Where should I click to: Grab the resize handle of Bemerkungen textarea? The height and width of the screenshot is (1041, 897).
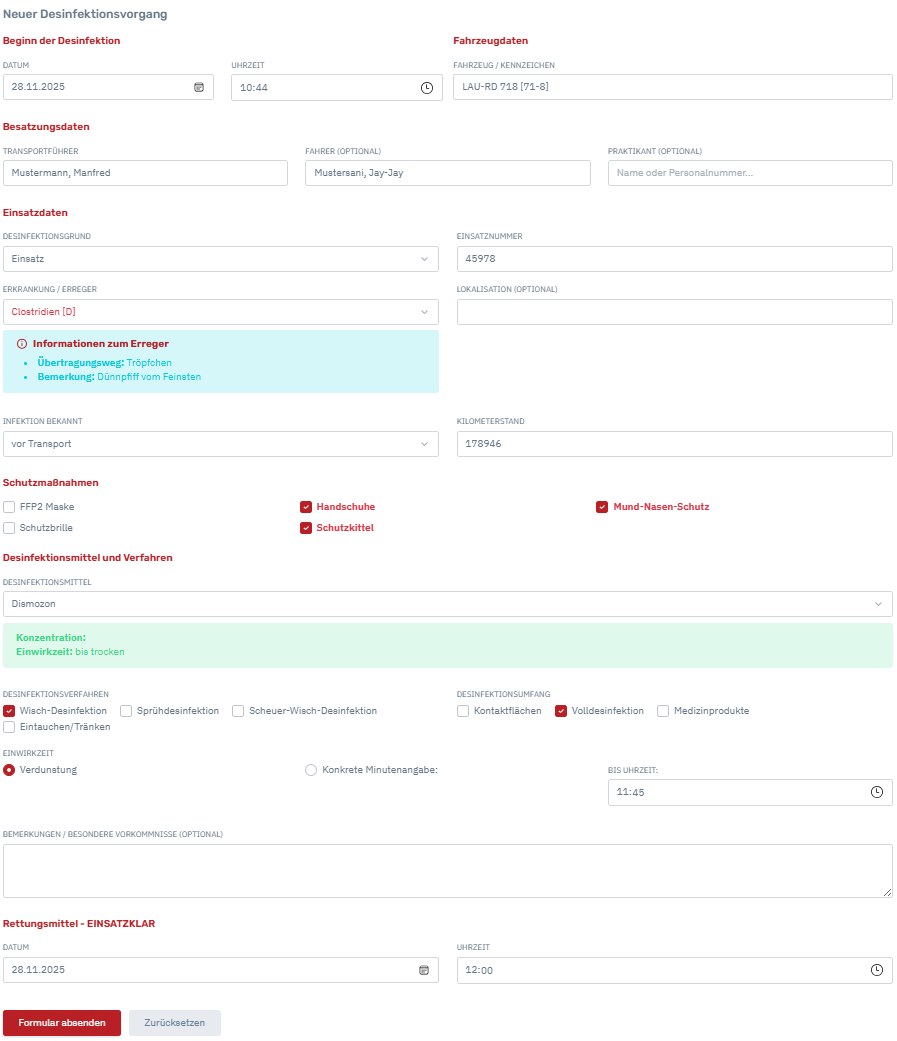tap(887, 892)
